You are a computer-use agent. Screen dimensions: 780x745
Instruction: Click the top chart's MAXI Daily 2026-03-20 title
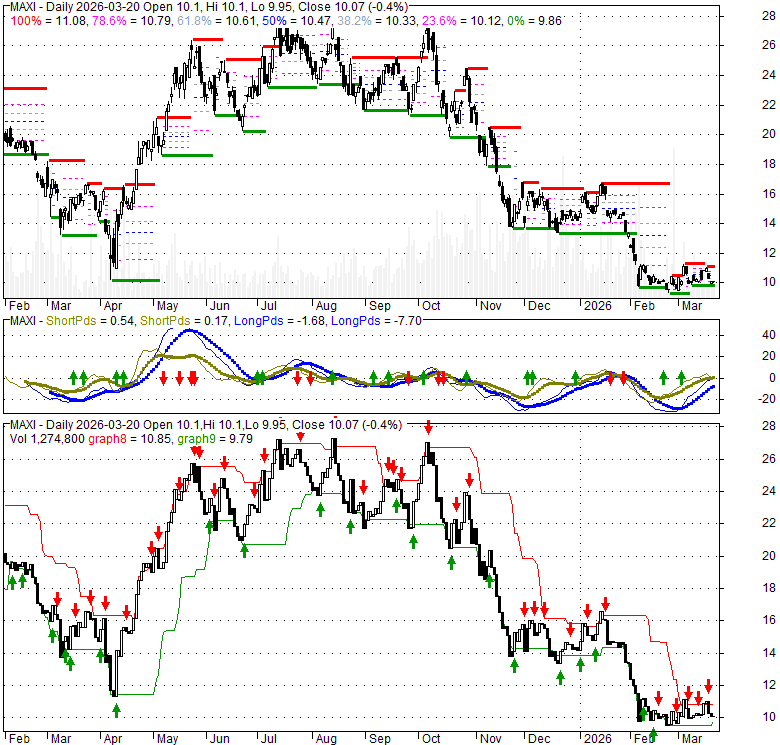209,7
